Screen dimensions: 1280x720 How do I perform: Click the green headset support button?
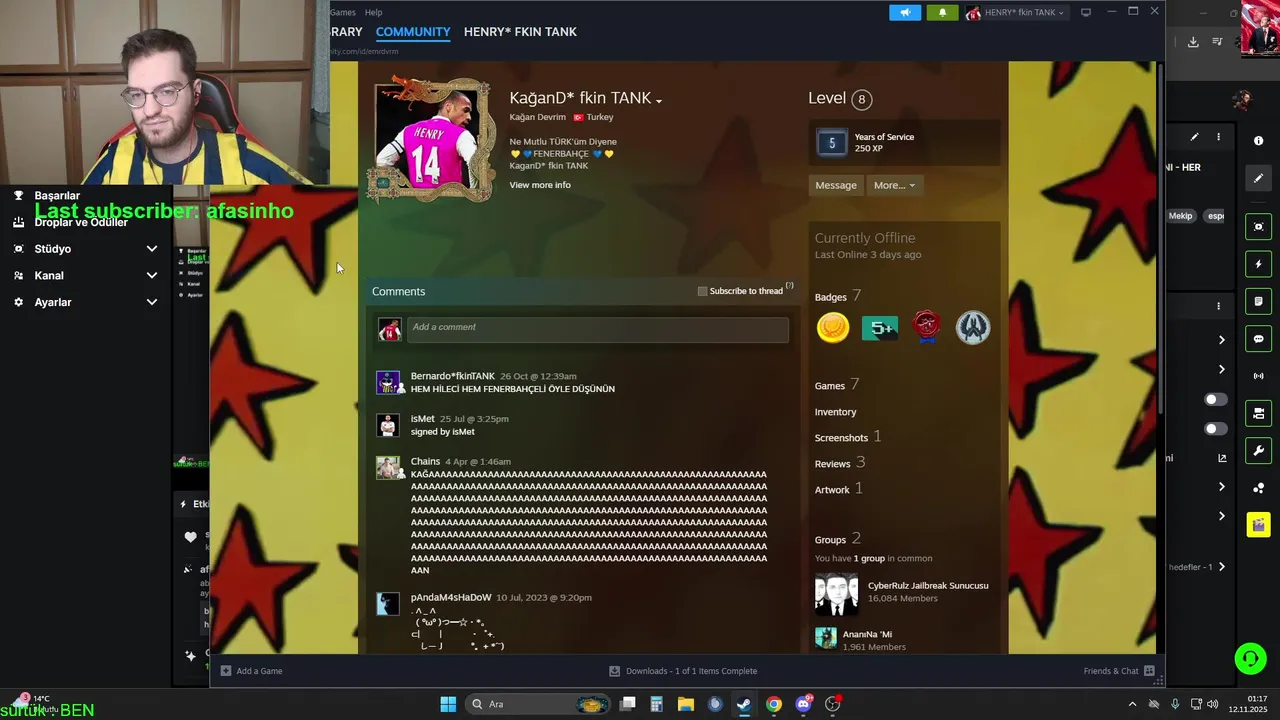[x=1250, y=658]
